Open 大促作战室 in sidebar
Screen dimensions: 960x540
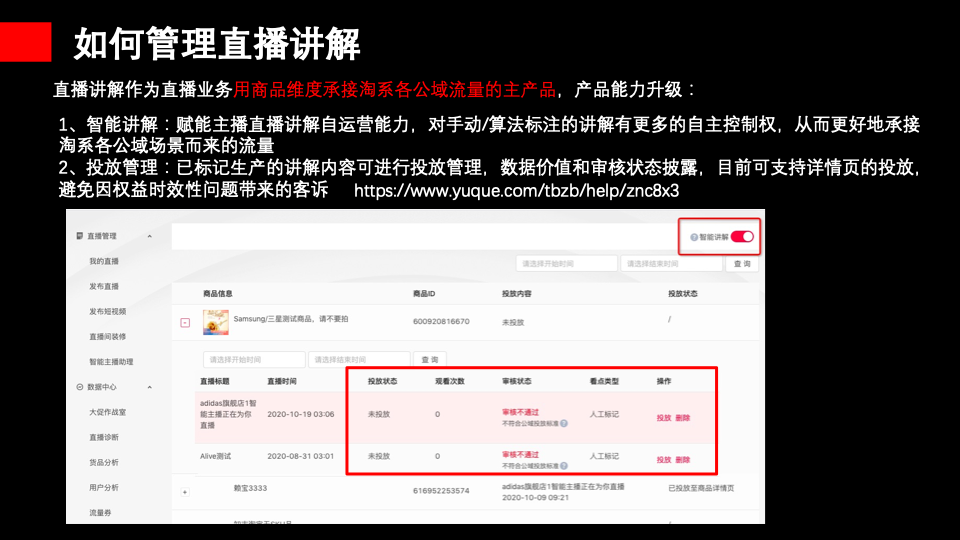108,413
